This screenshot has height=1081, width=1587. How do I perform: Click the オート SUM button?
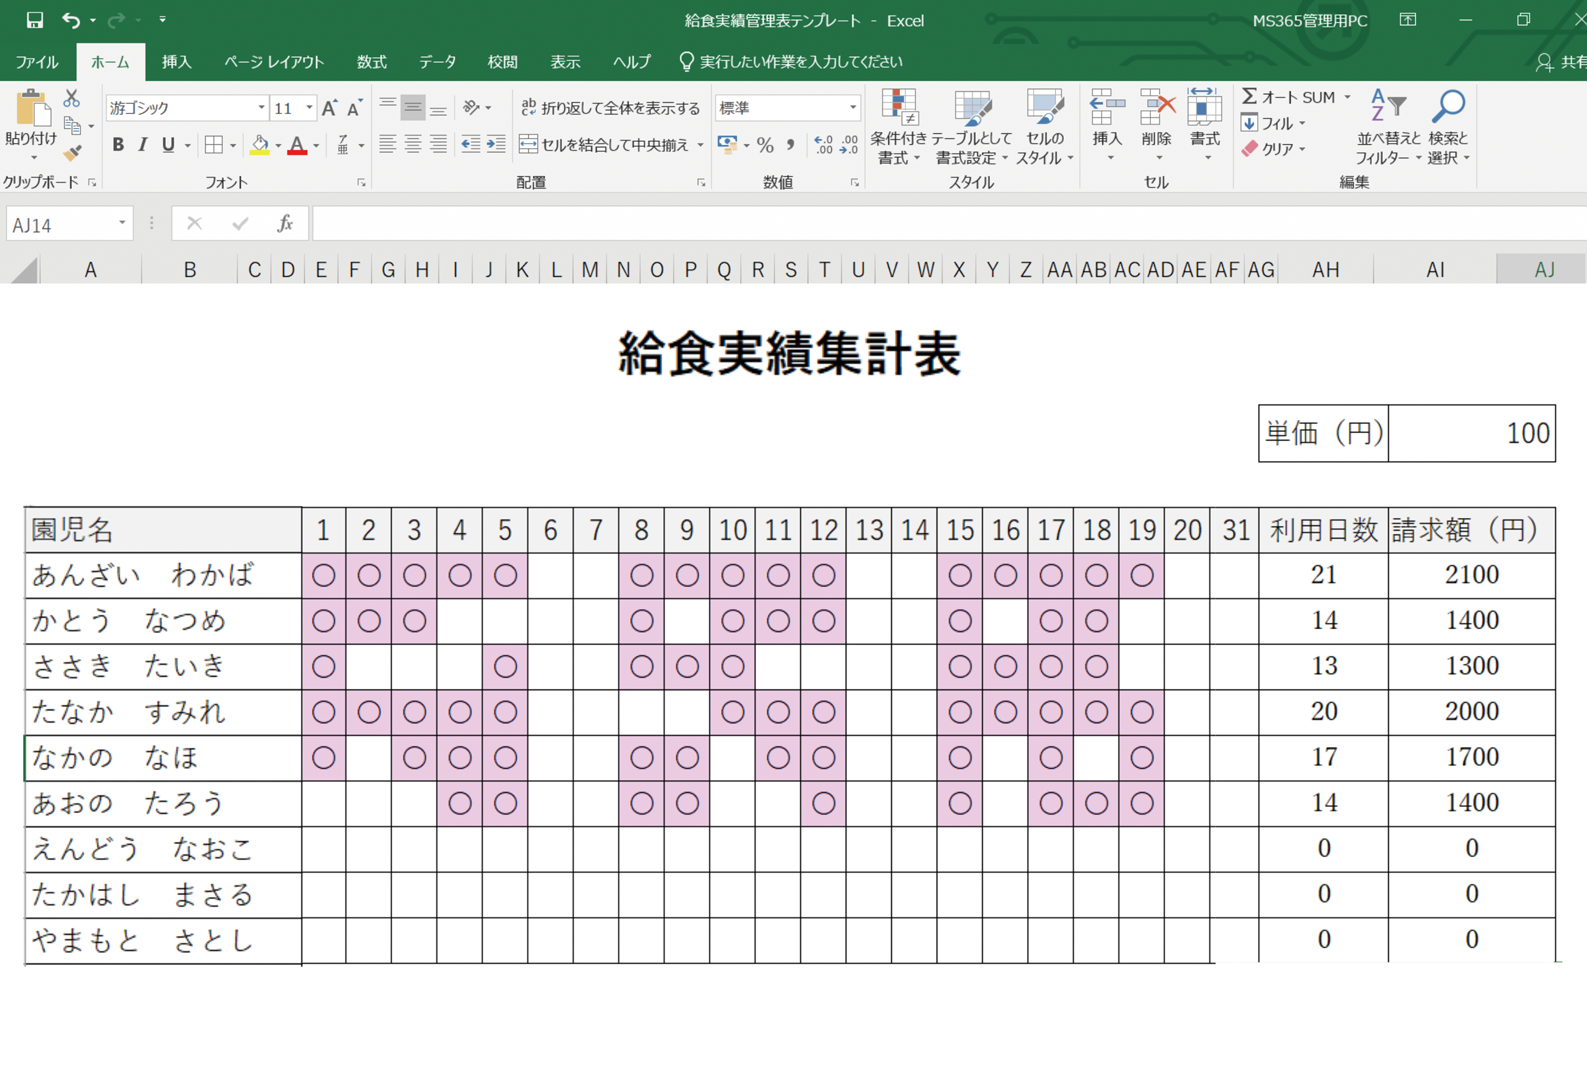click(1289, 97)
